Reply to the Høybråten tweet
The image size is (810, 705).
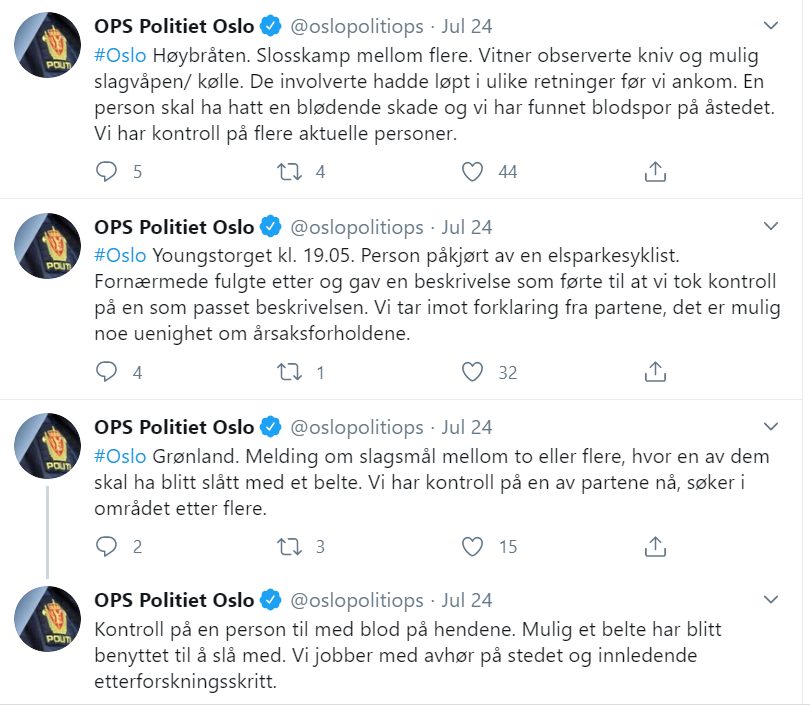point(106,172)
